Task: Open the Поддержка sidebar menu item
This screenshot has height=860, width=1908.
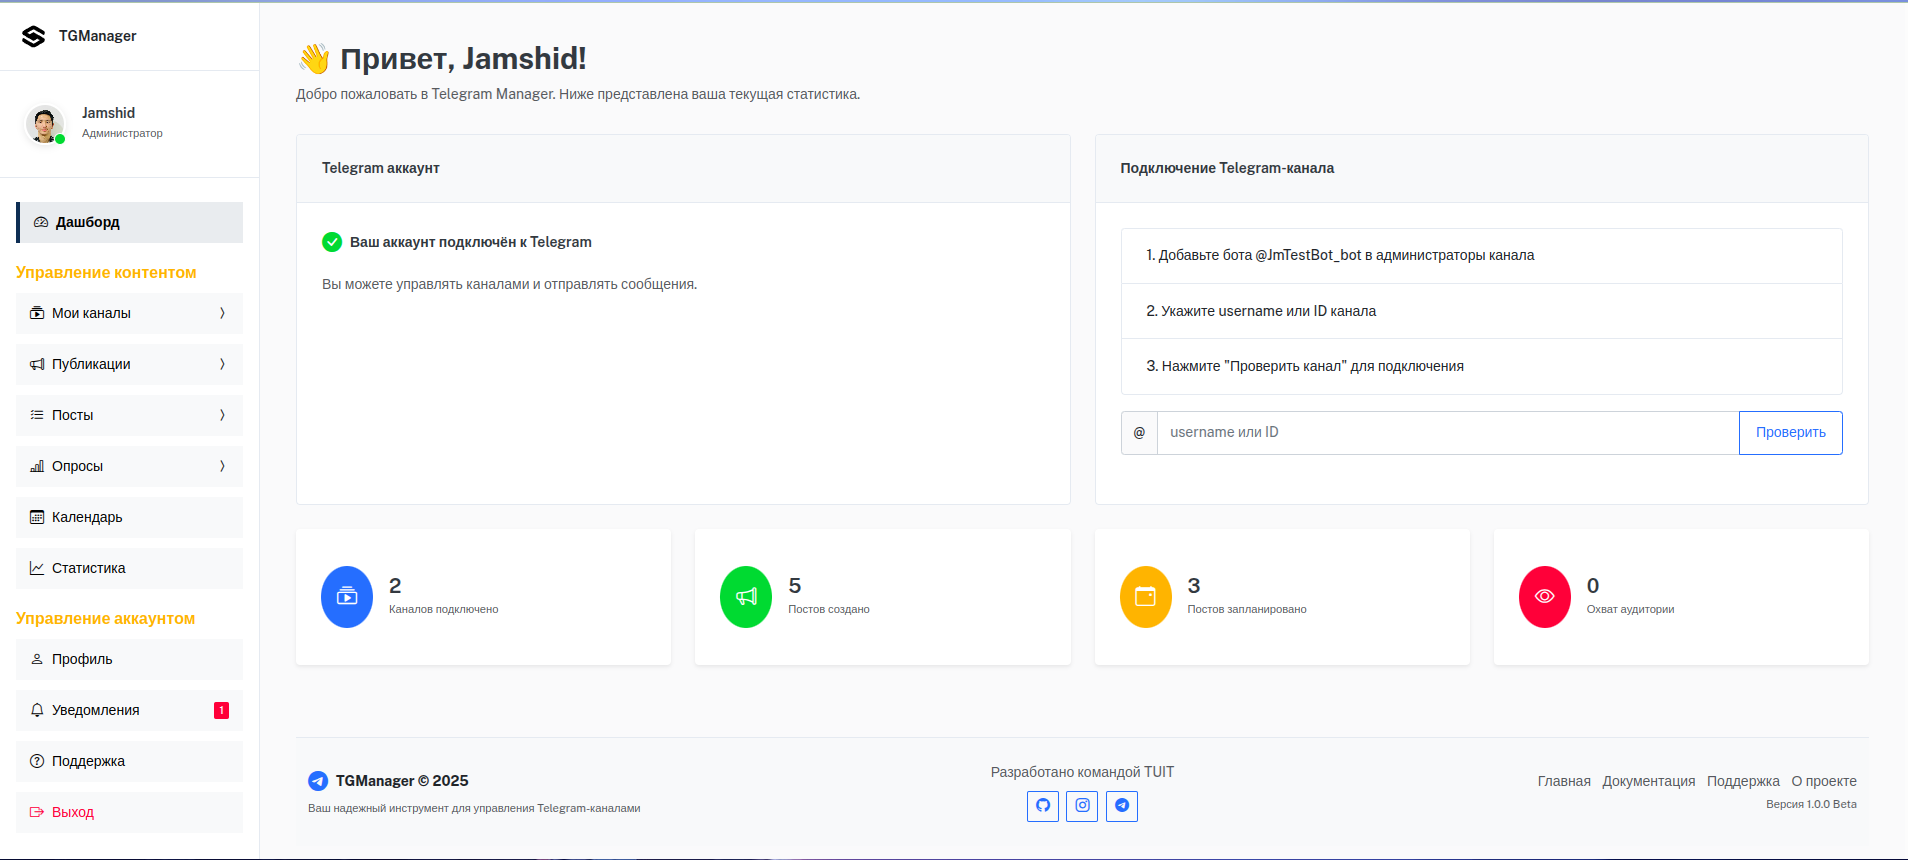Action: (129, 761)
